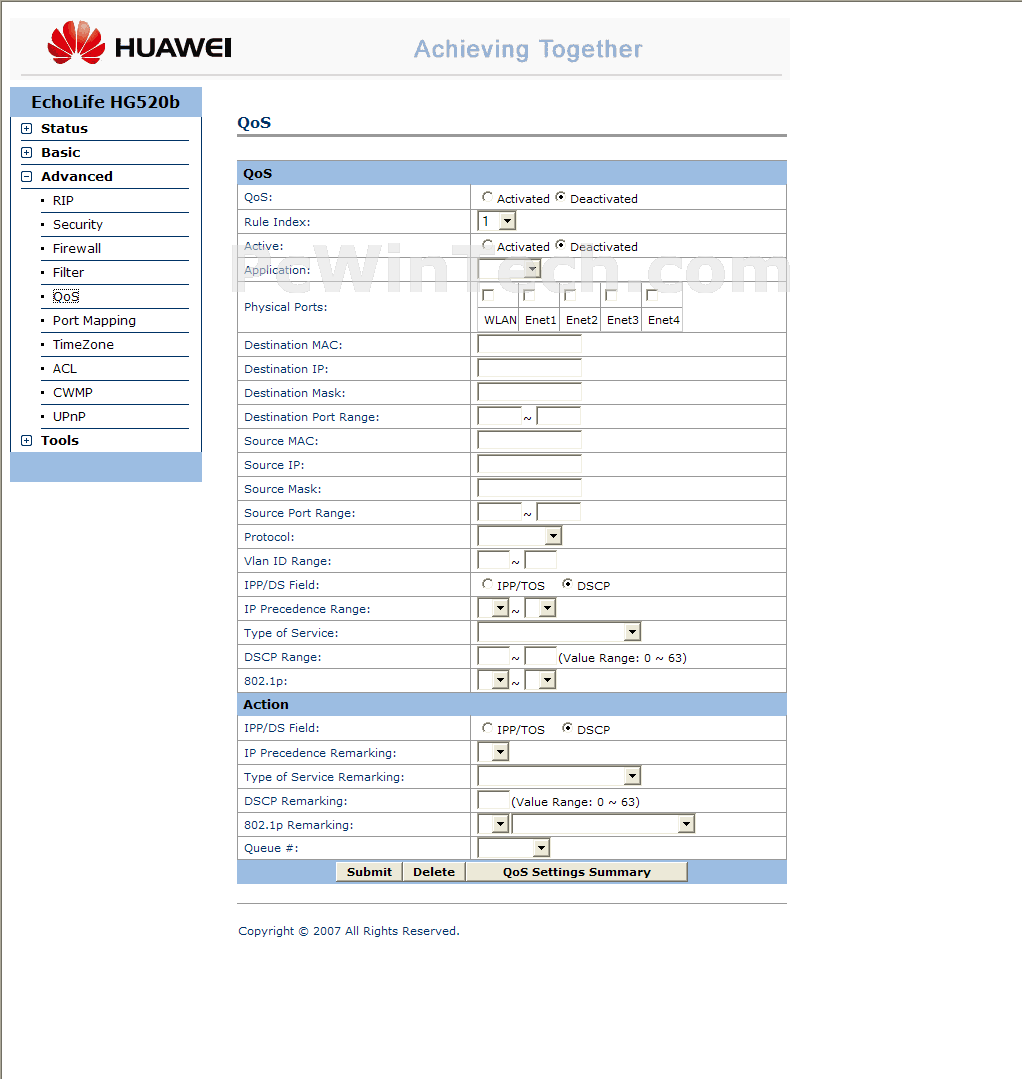
Task: Click Destination Port Range start field
Action: point(500,416)
